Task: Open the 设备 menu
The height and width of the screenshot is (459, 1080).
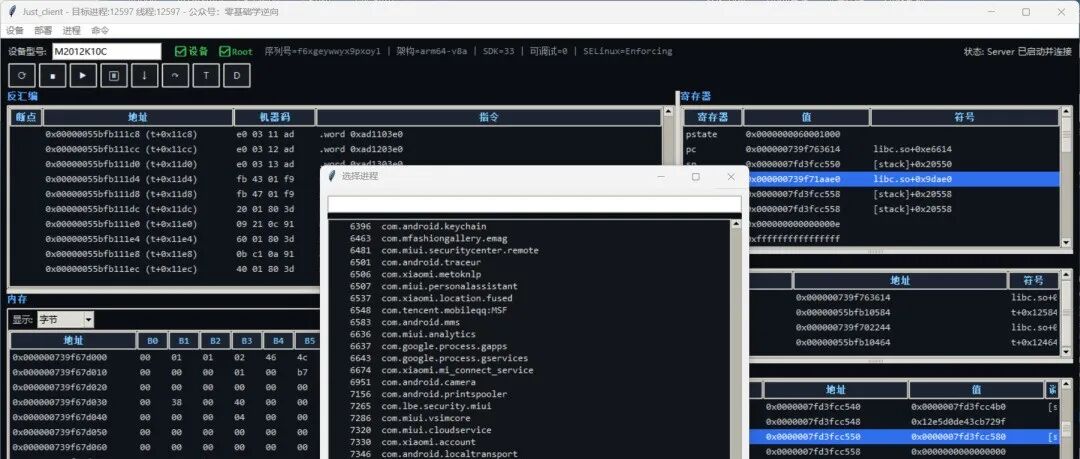Action: point(14,30)
